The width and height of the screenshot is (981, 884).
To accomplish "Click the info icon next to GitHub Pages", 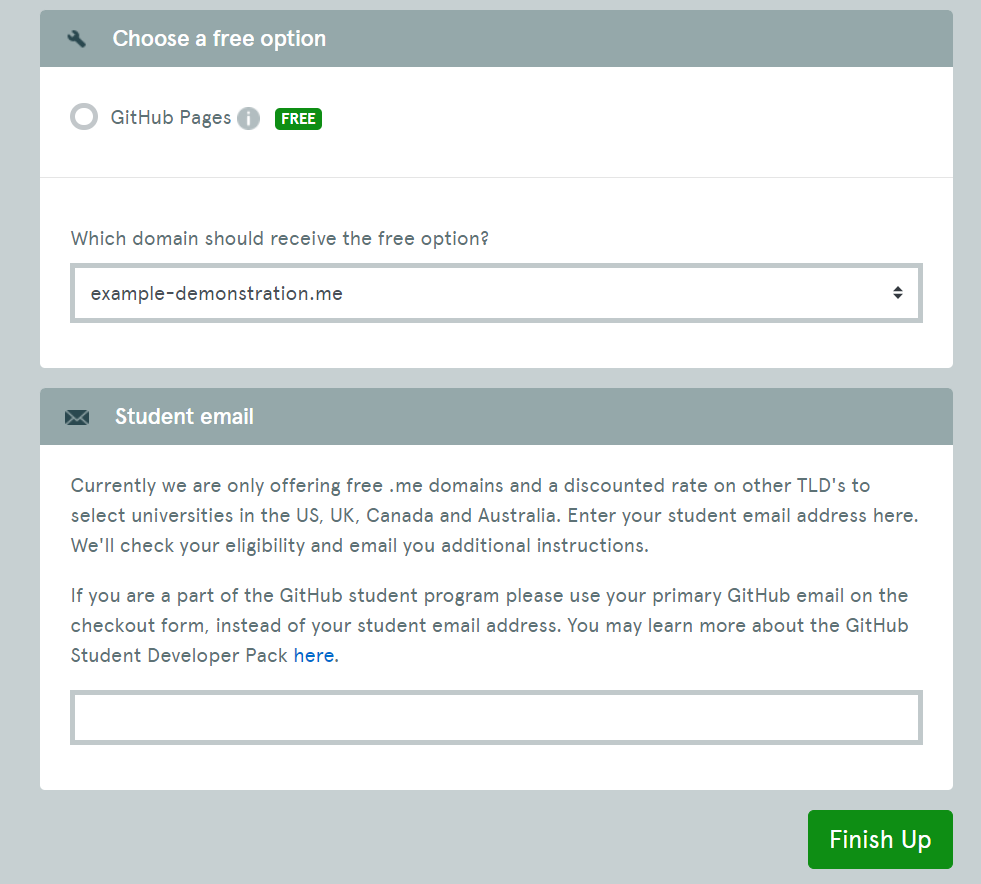I will coord(248,118).
